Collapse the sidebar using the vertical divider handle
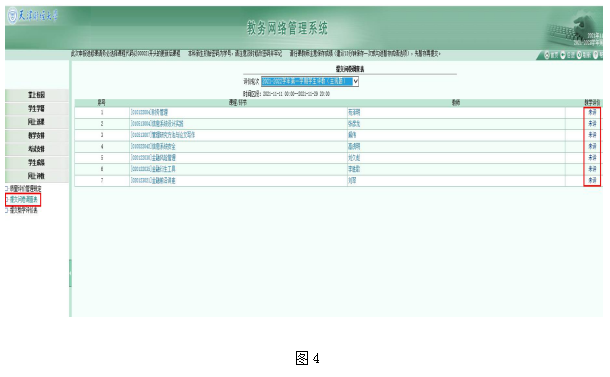610x377 pixels. [x=70, y=273]
